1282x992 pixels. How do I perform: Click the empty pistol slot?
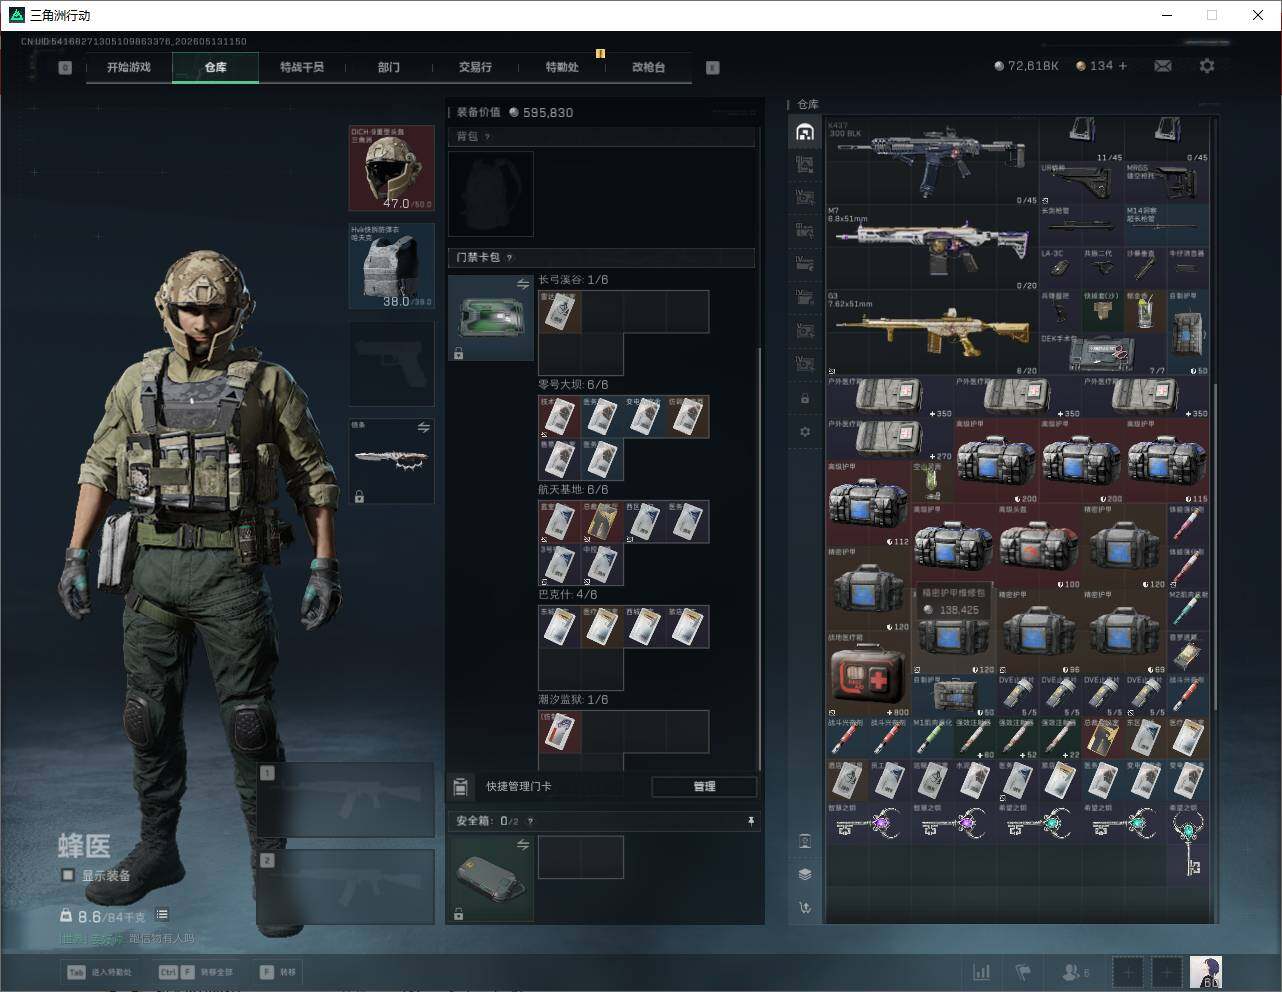(391, 364)
